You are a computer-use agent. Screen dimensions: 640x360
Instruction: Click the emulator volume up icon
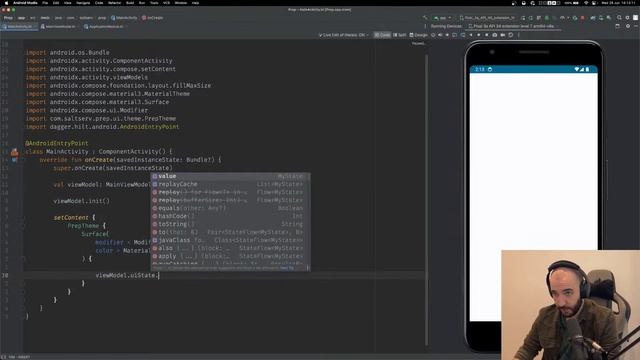click(x=440, y=35)
